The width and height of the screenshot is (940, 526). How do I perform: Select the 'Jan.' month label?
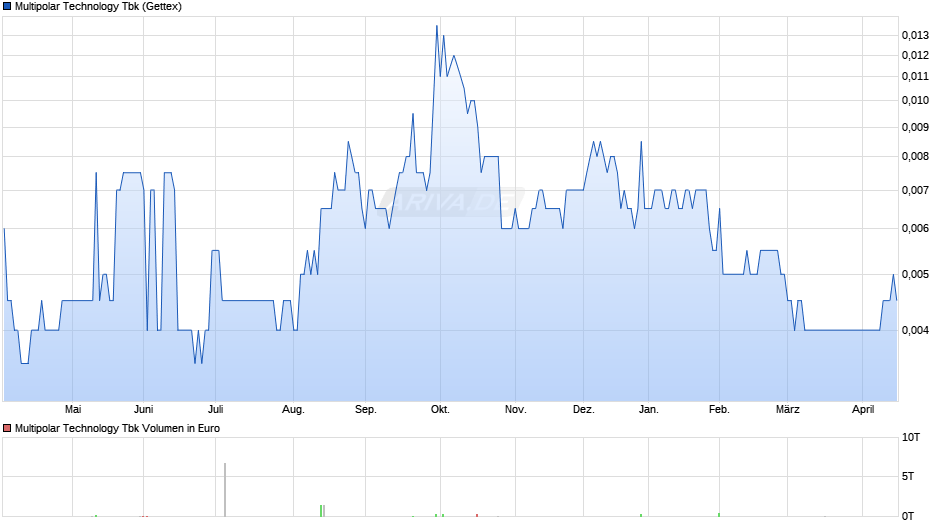pos(649,409)
